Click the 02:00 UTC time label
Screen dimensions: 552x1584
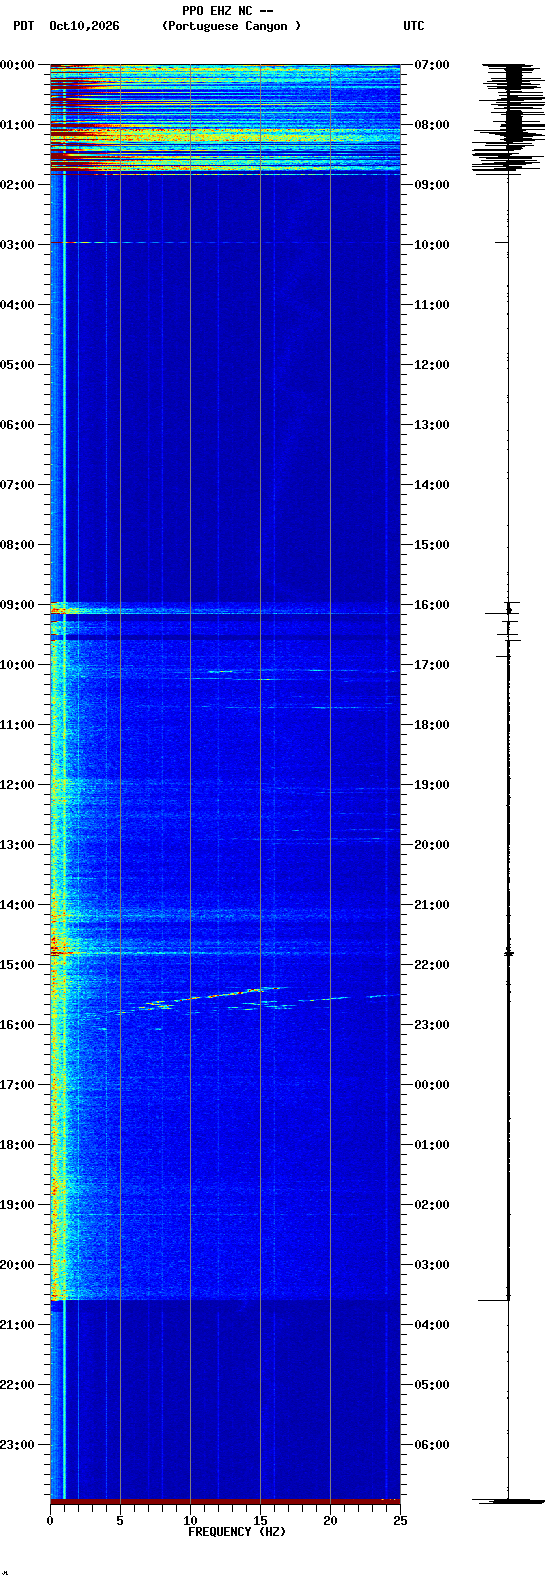(x=432, y=1205)
